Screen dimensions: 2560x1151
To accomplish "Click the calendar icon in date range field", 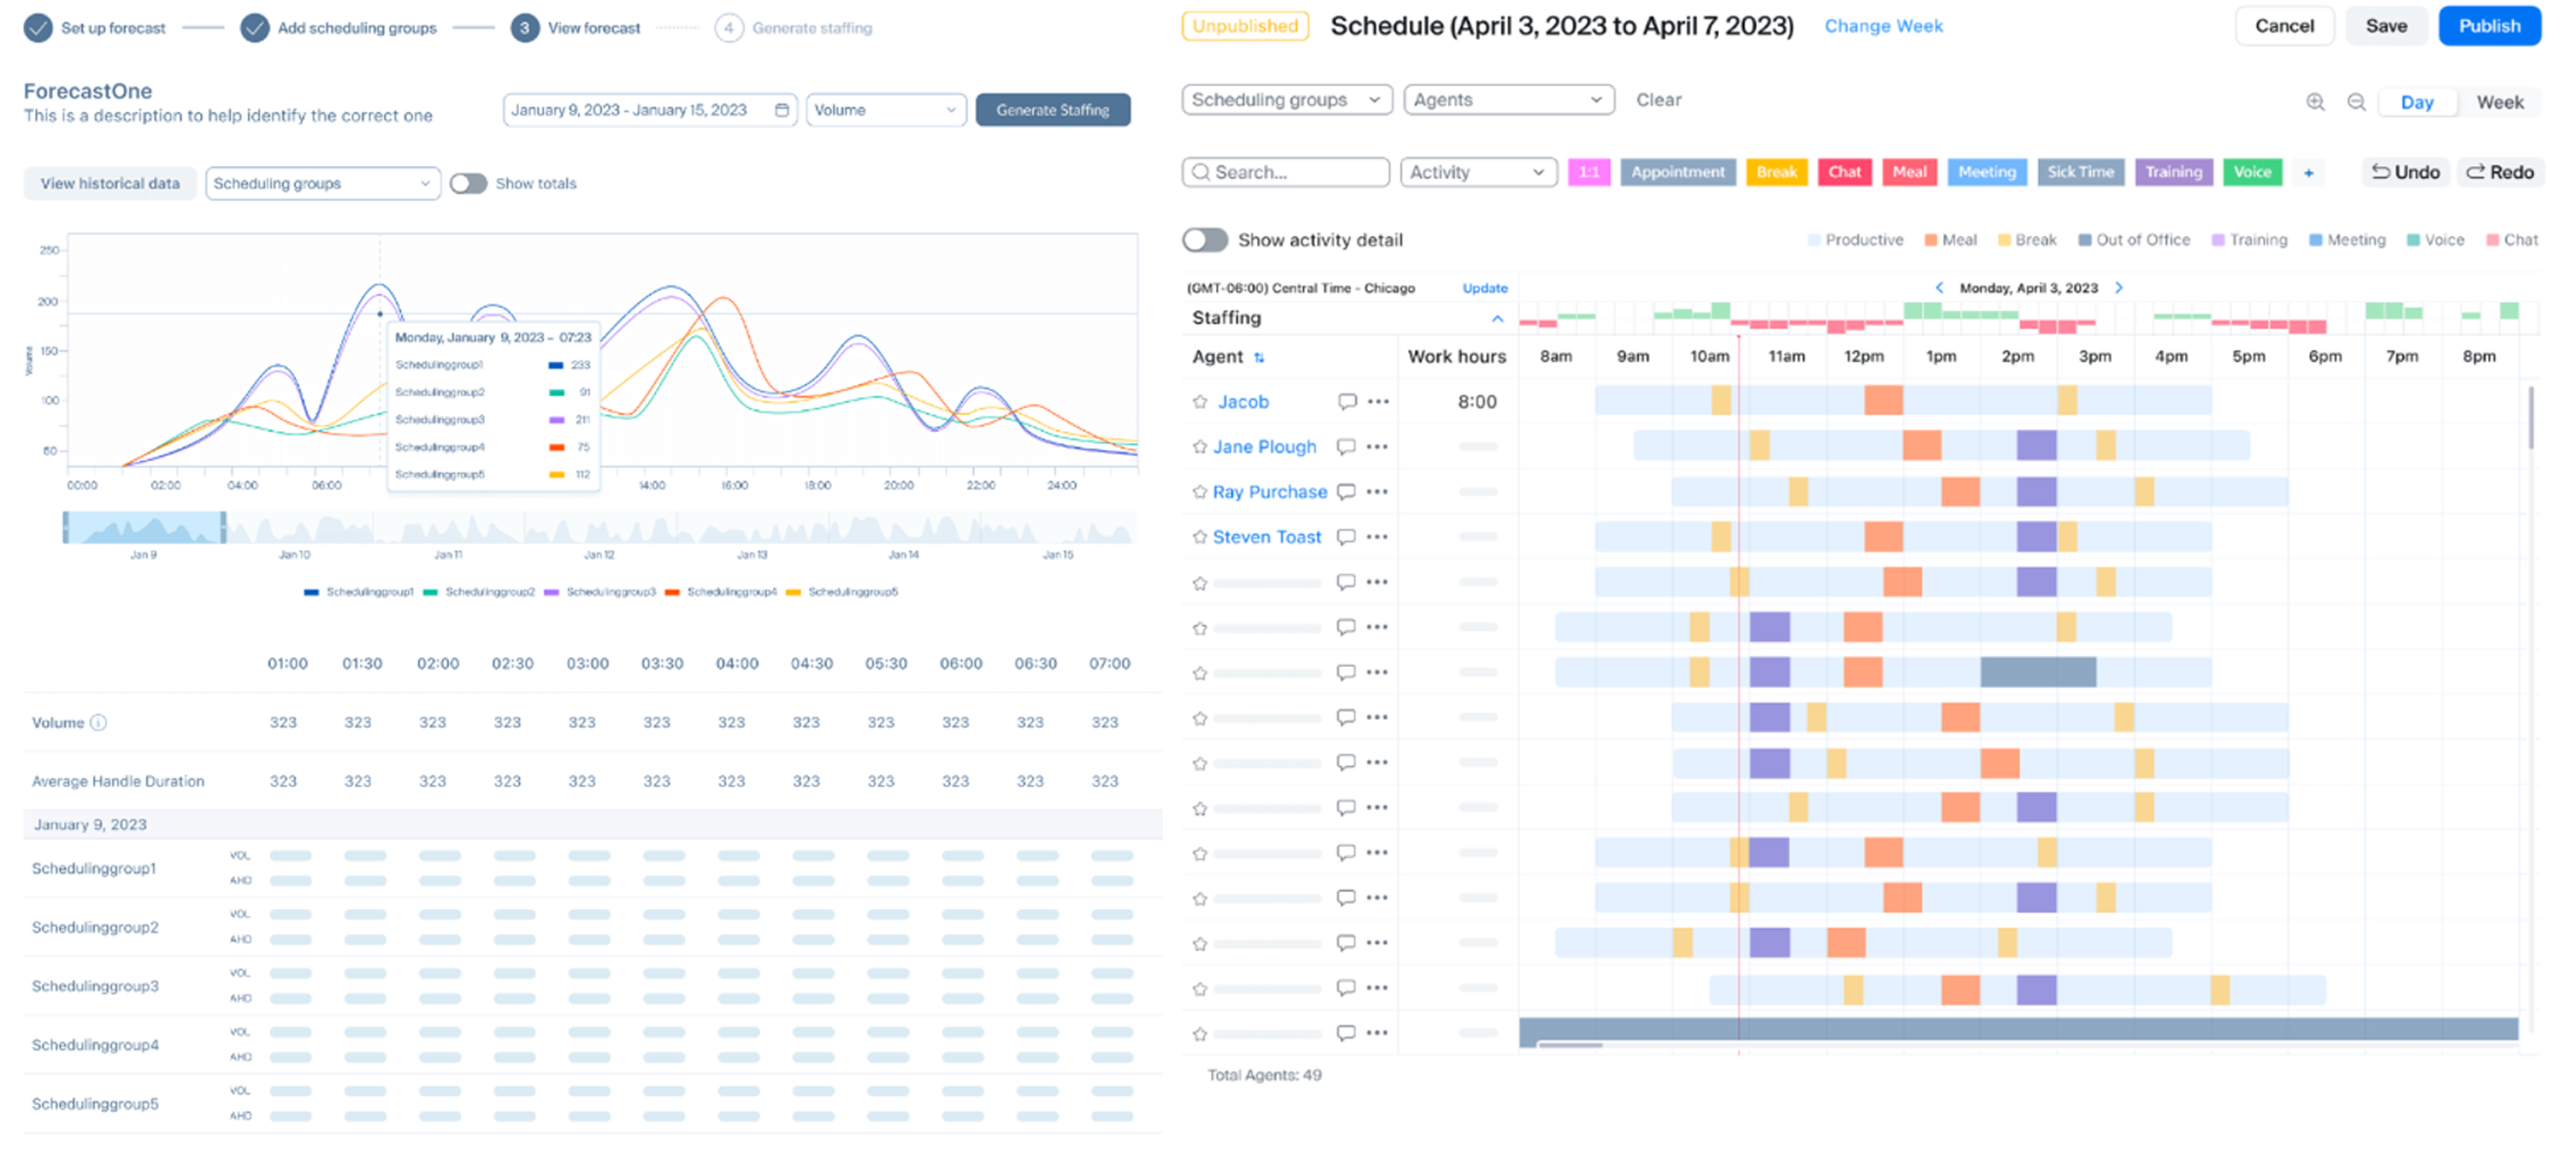I will (x=782, y=110).
